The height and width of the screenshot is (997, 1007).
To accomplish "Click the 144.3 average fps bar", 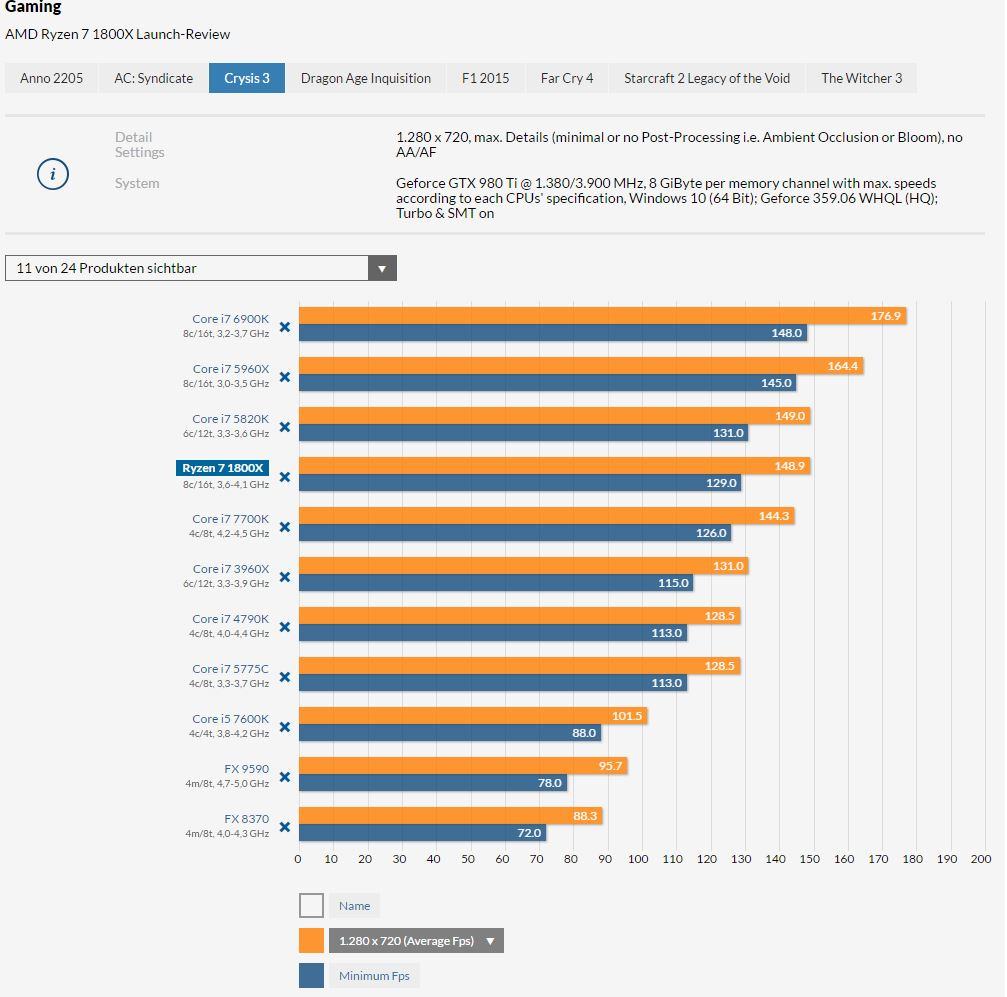I will point(547,516).
